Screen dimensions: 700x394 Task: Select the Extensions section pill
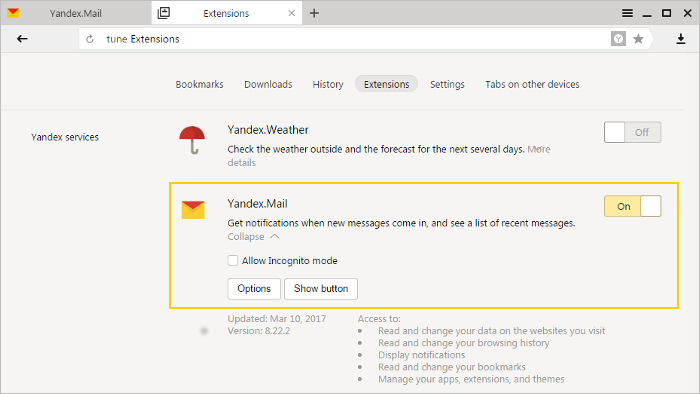tap(386, 84)
